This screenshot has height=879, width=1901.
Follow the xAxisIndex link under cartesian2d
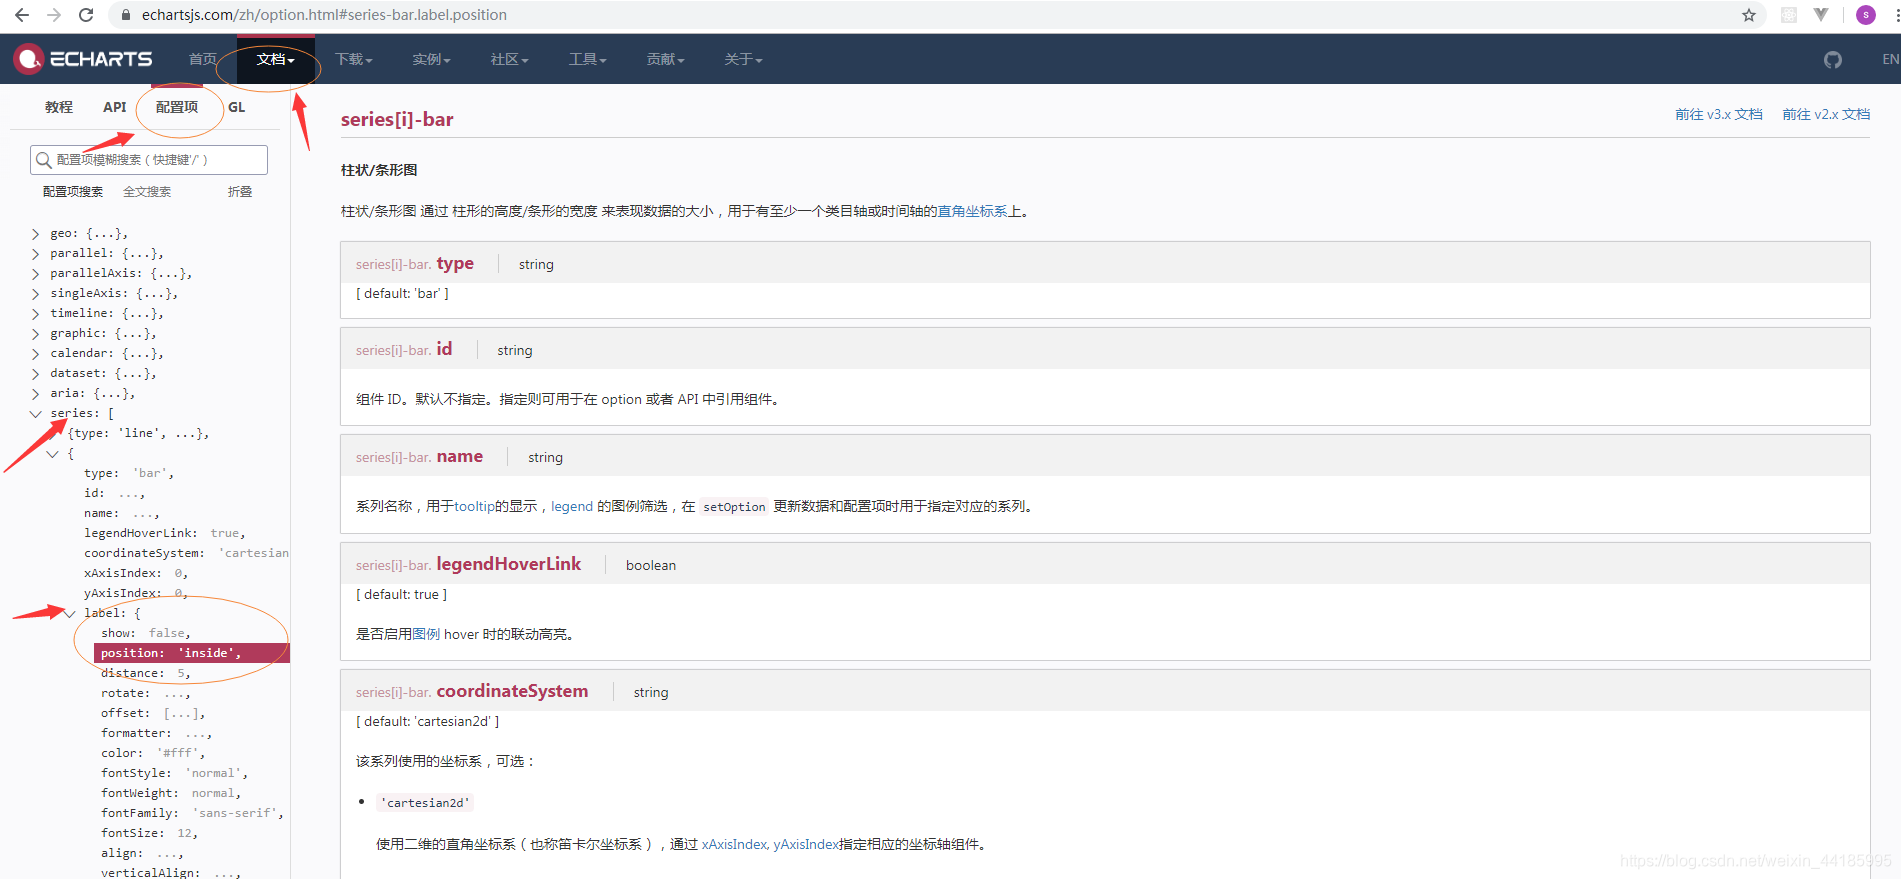tap(735, 845)
